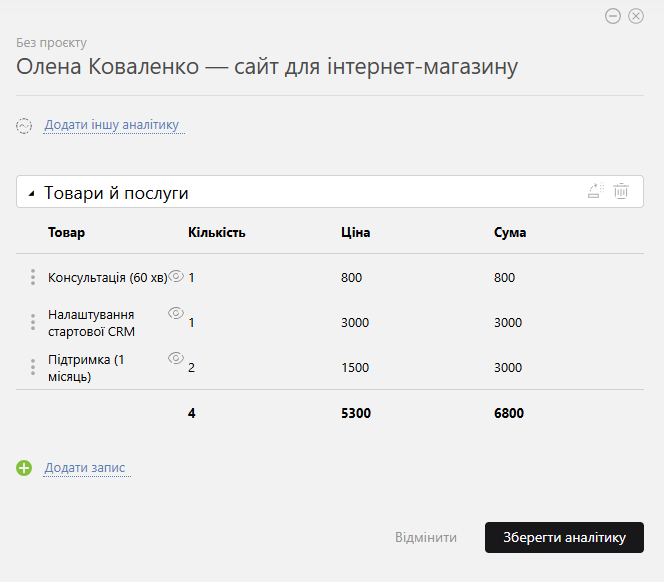This screenshot has height=582, width=664.
Task: Click price 3000 in Налаштування стартової CRM row
Action: tap(355, 323)
